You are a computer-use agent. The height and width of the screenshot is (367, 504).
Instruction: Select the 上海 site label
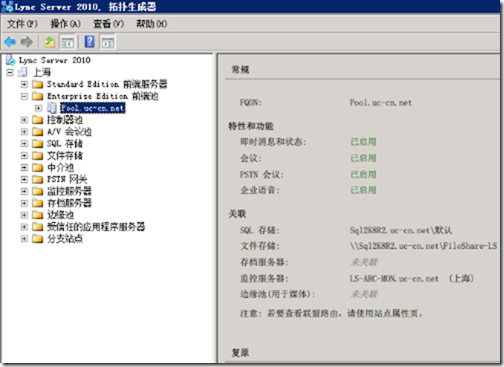click(x=42, y=72)
